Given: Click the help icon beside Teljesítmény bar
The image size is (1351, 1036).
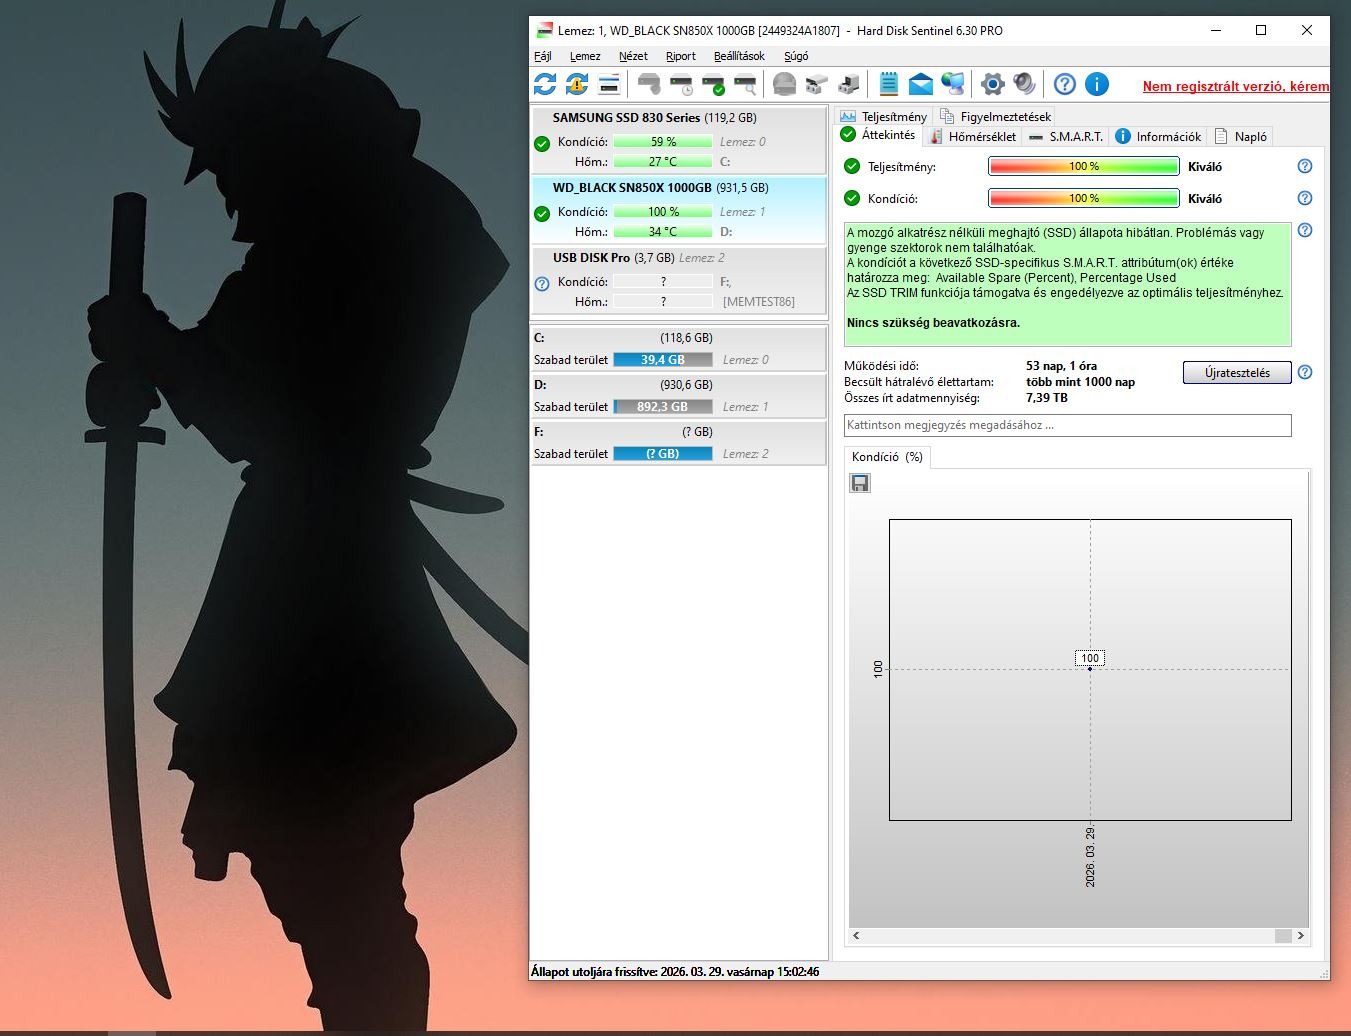Looking at the screenshot, I should click(x=1305, y=166).
